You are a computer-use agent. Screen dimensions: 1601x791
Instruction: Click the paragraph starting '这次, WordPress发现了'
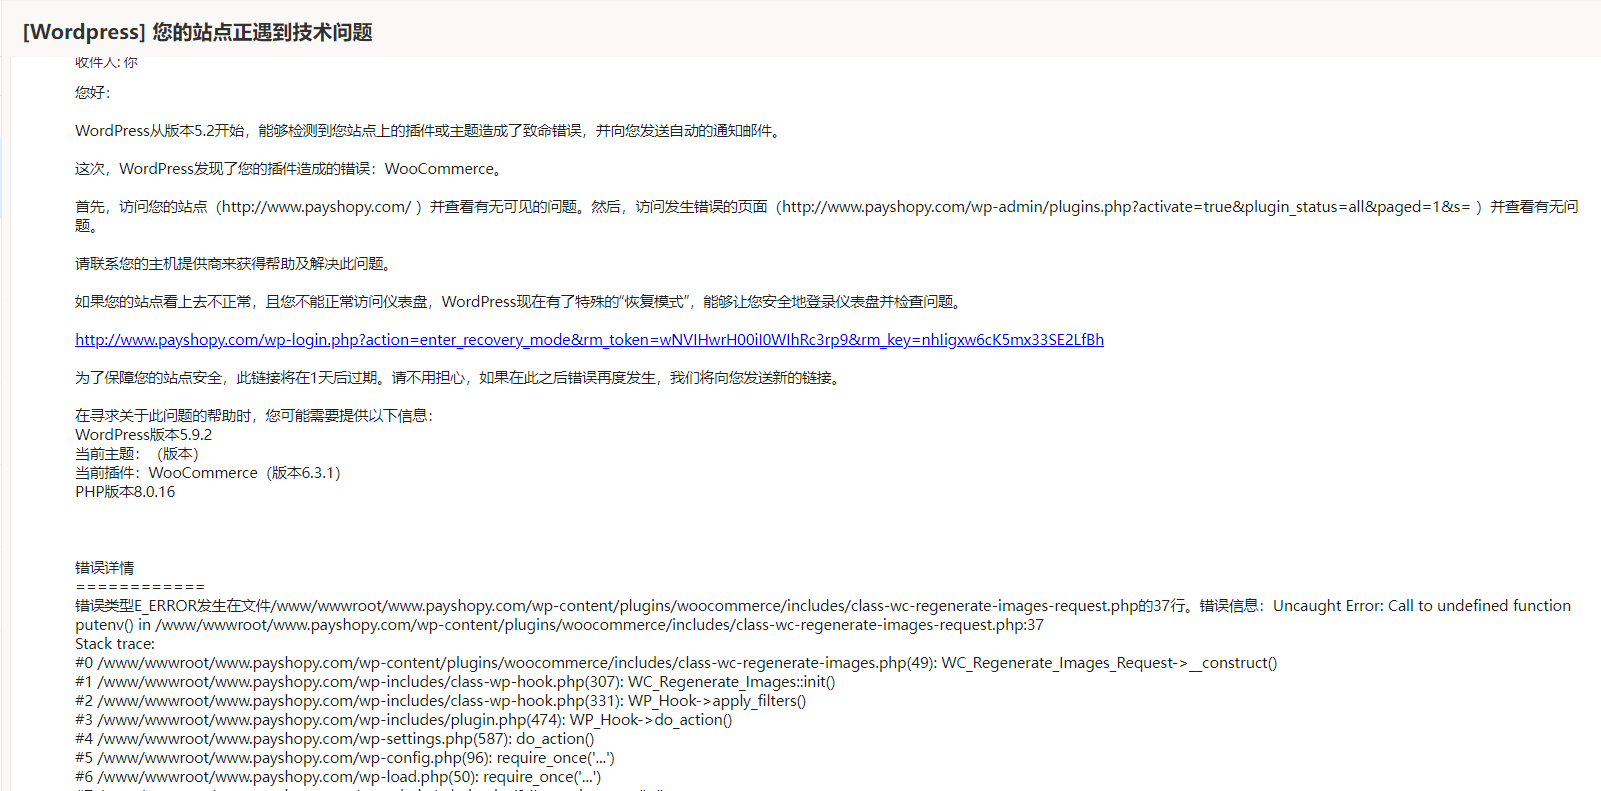pyautogui.click(x=291, y=169)
